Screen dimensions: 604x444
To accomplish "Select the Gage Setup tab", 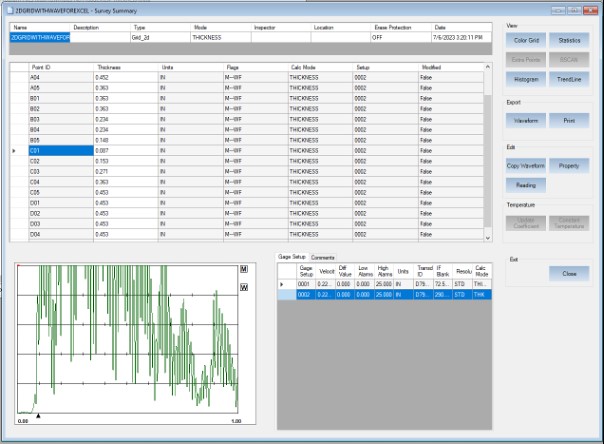I will click(x=292, y=257).
